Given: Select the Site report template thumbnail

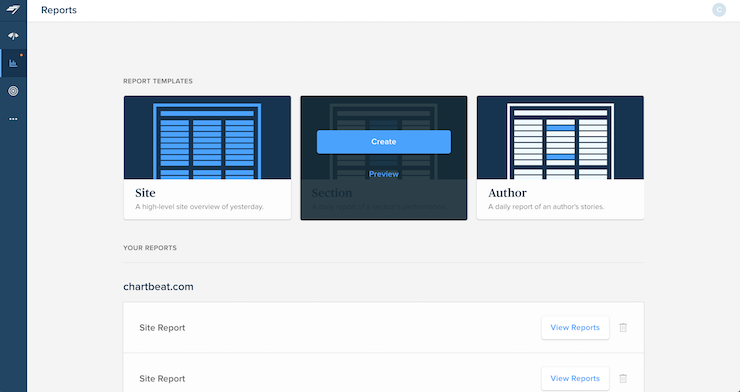Looking at the screenshot, I should pyautogui.click(x=207, y=137).
